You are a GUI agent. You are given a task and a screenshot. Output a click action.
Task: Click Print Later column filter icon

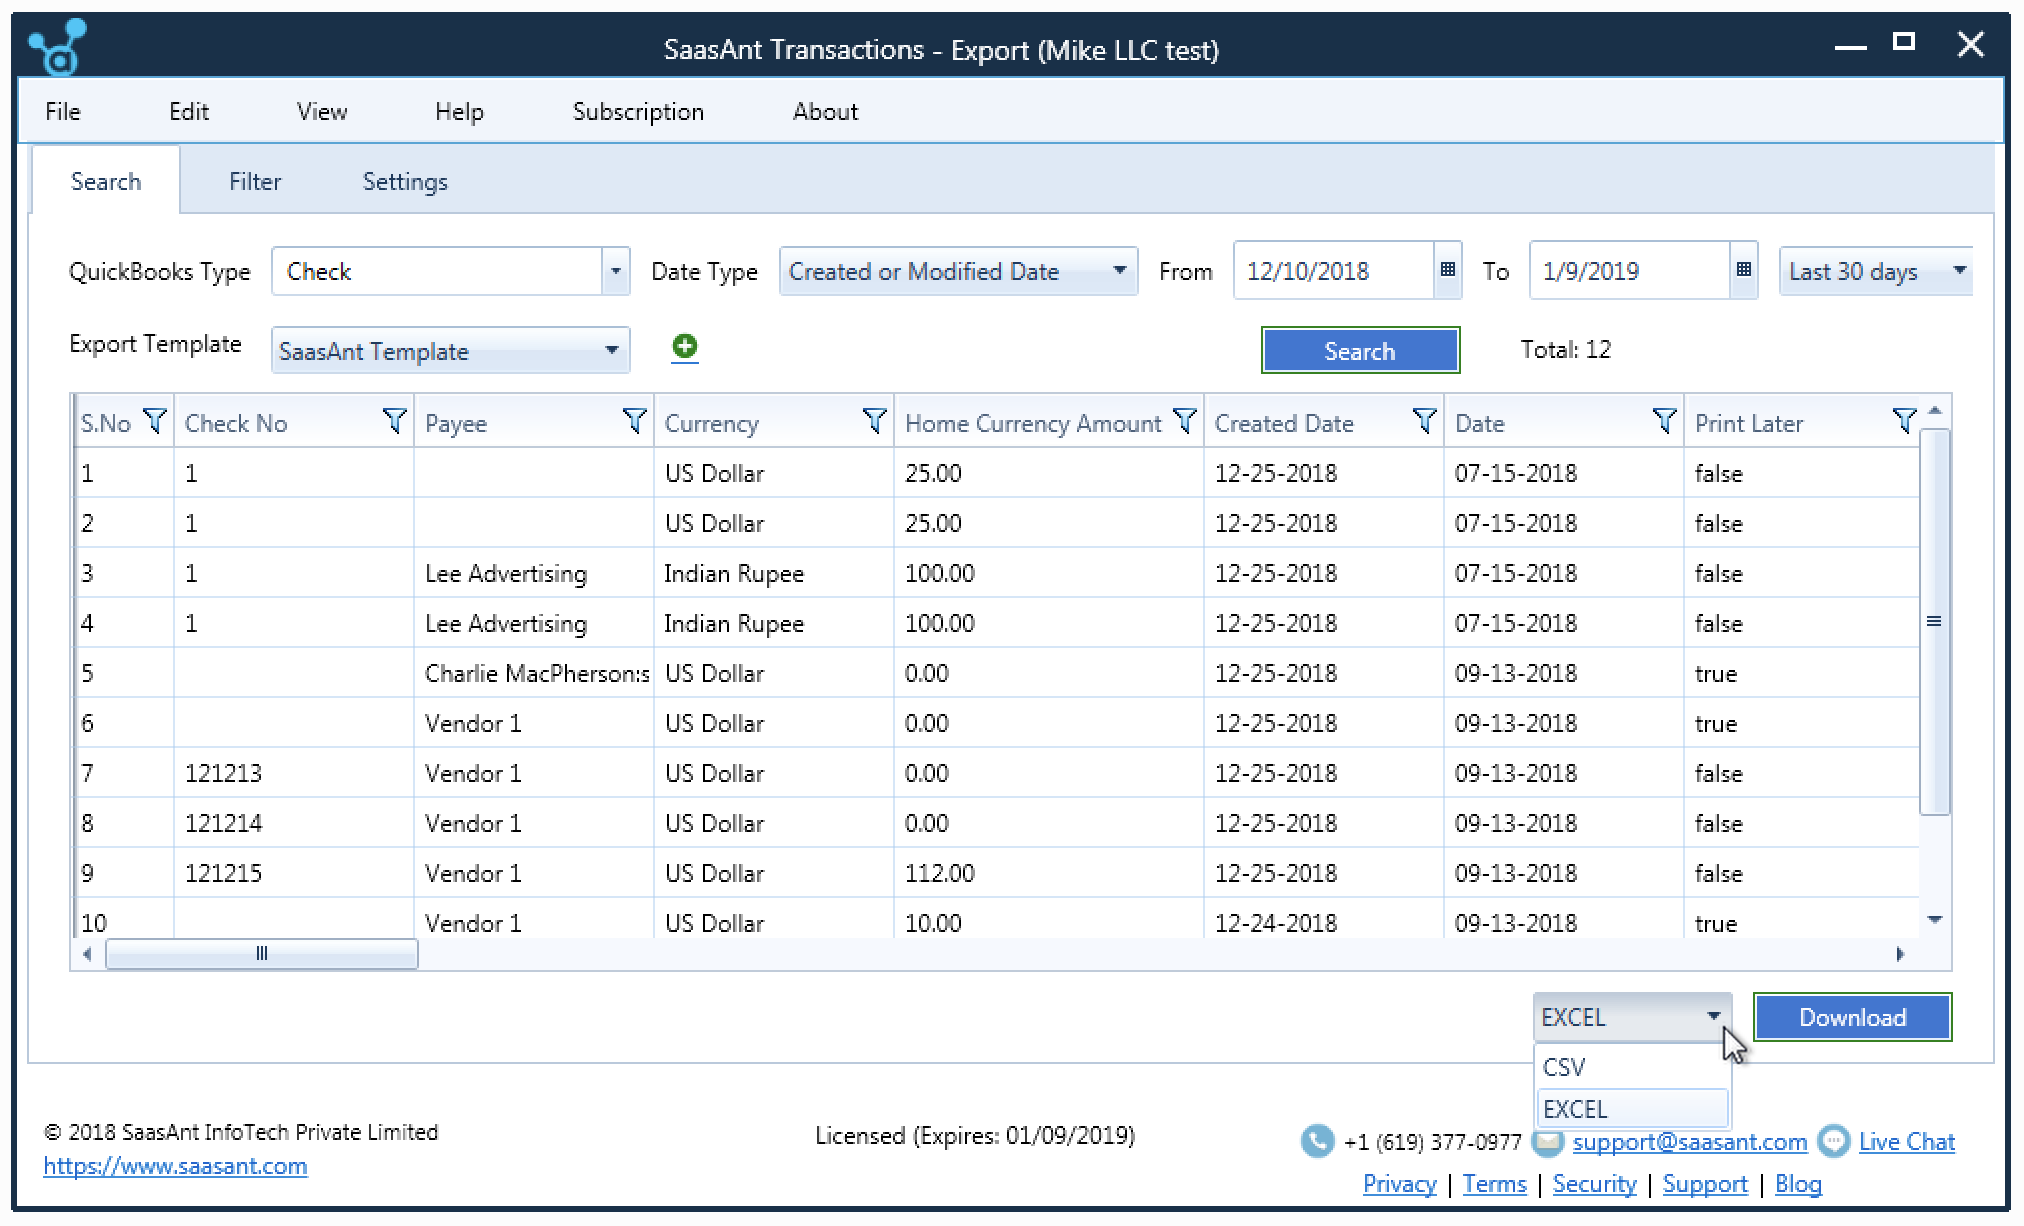click(x=1904, y=422)
